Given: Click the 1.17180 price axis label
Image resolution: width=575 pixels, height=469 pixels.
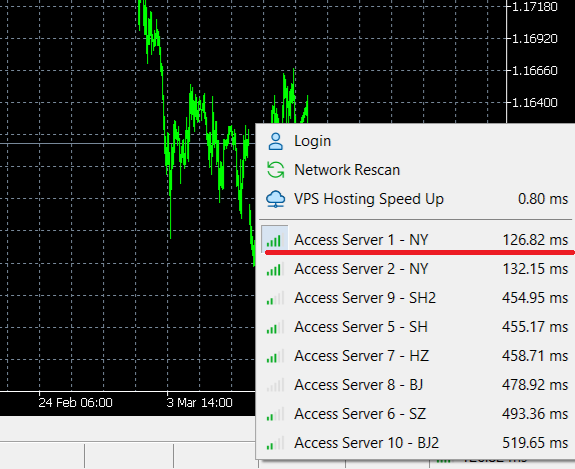Looking at the screenshot, I should coord(534,7).
